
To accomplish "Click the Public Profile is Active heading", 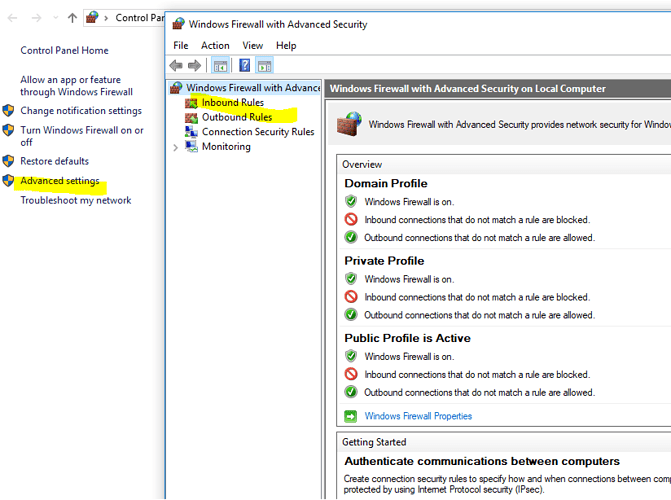I will pyautogui.click(x=407, y=338).
